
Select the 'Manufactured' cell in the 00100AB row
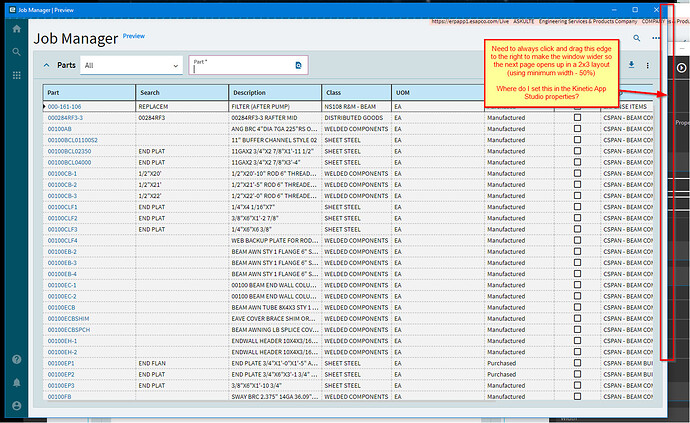click(x=519, y=129)
